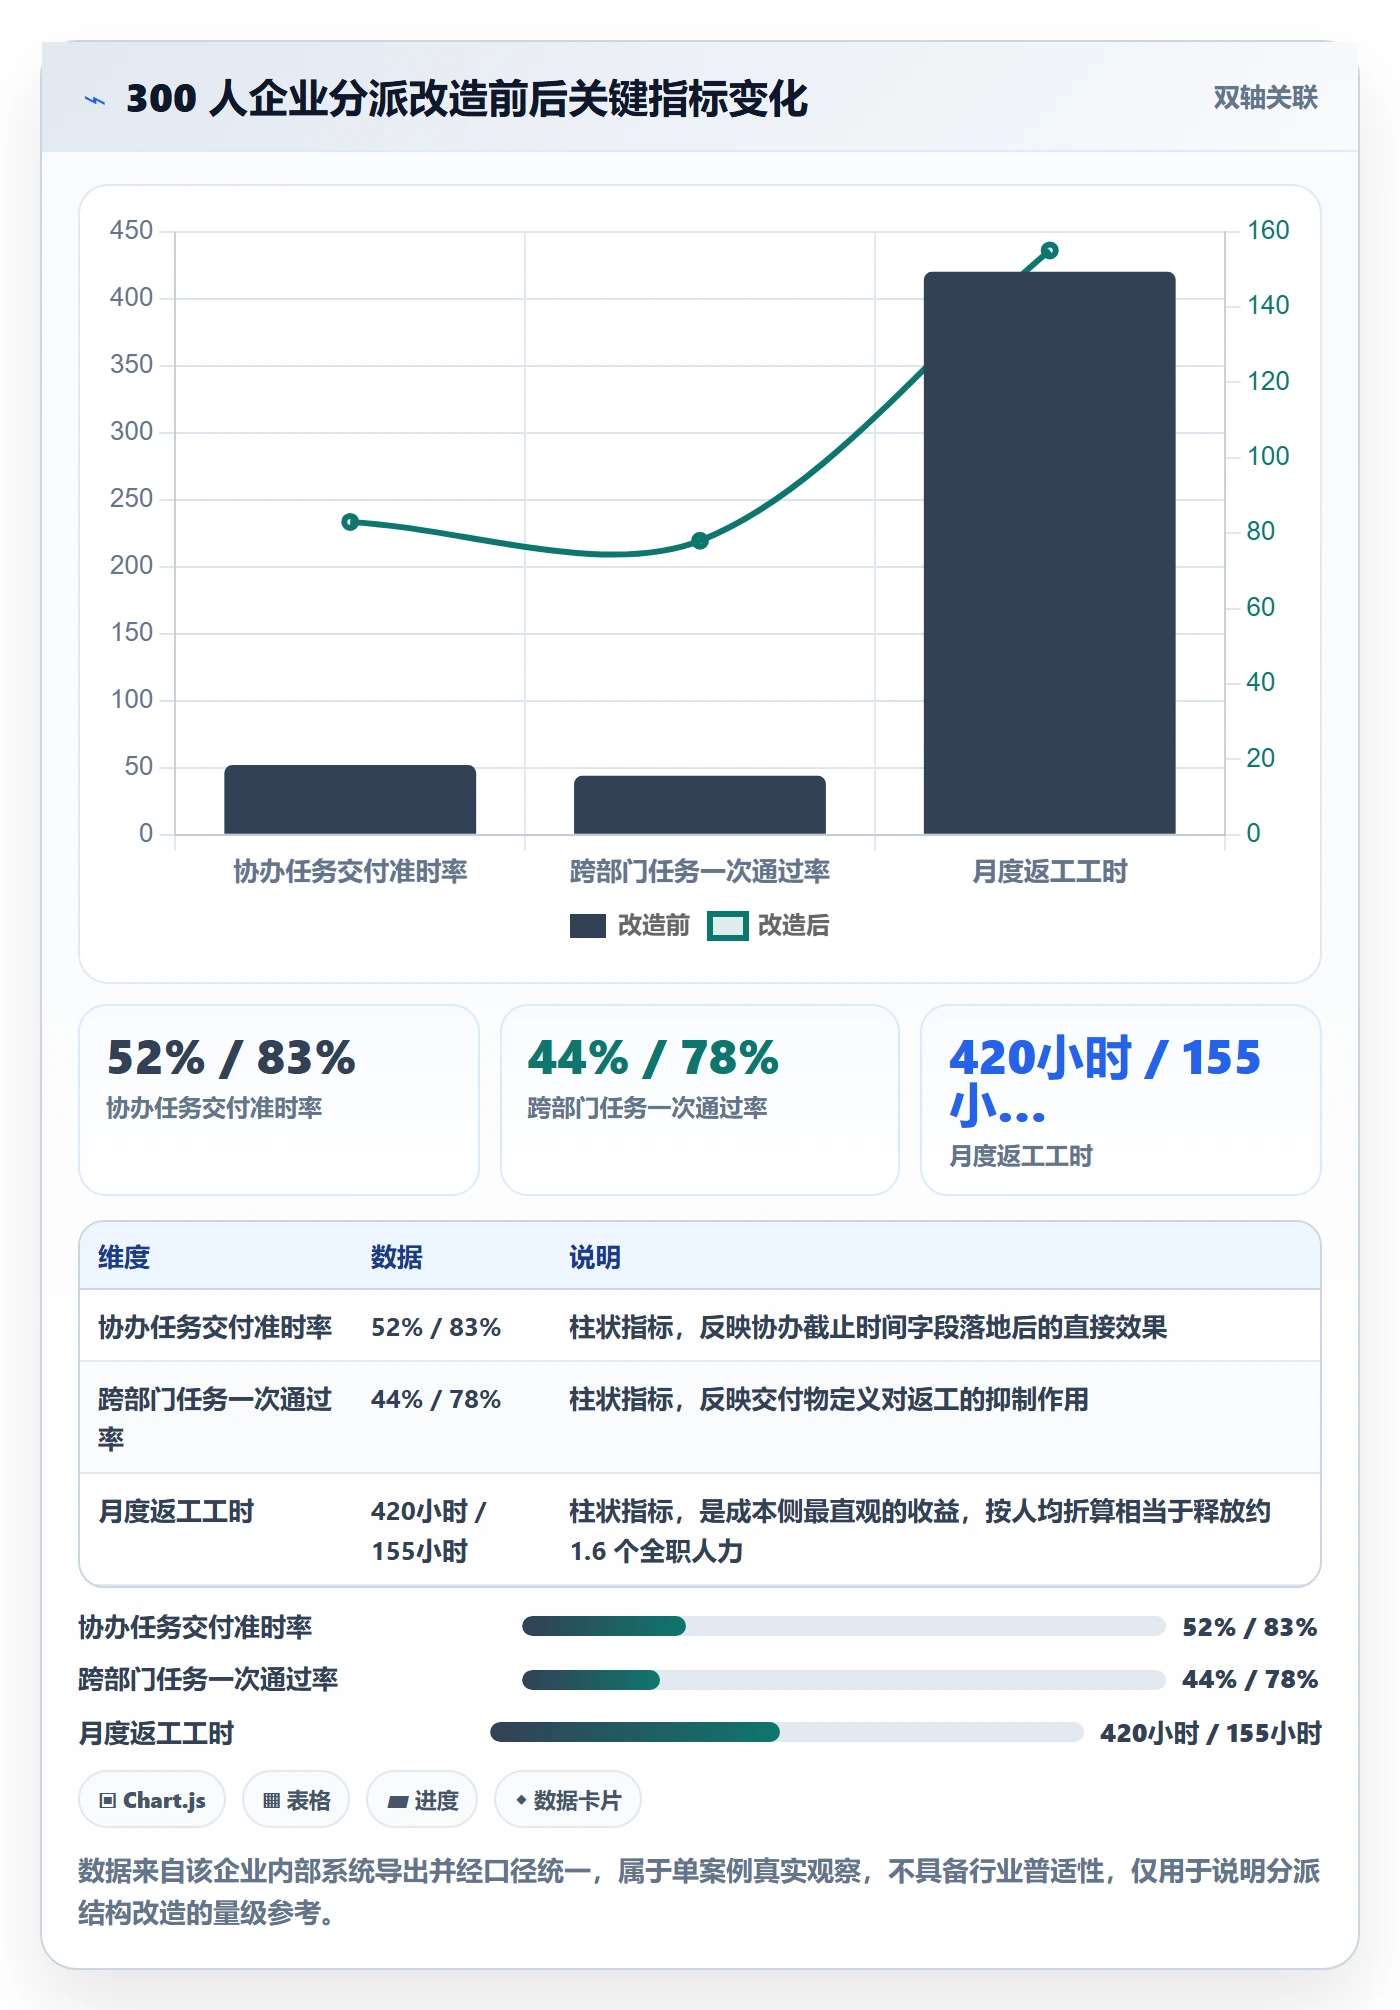Click the 说明 column header
Image resolution: width=1400 pixels, height=2010 pixels.
[595, 1257]
